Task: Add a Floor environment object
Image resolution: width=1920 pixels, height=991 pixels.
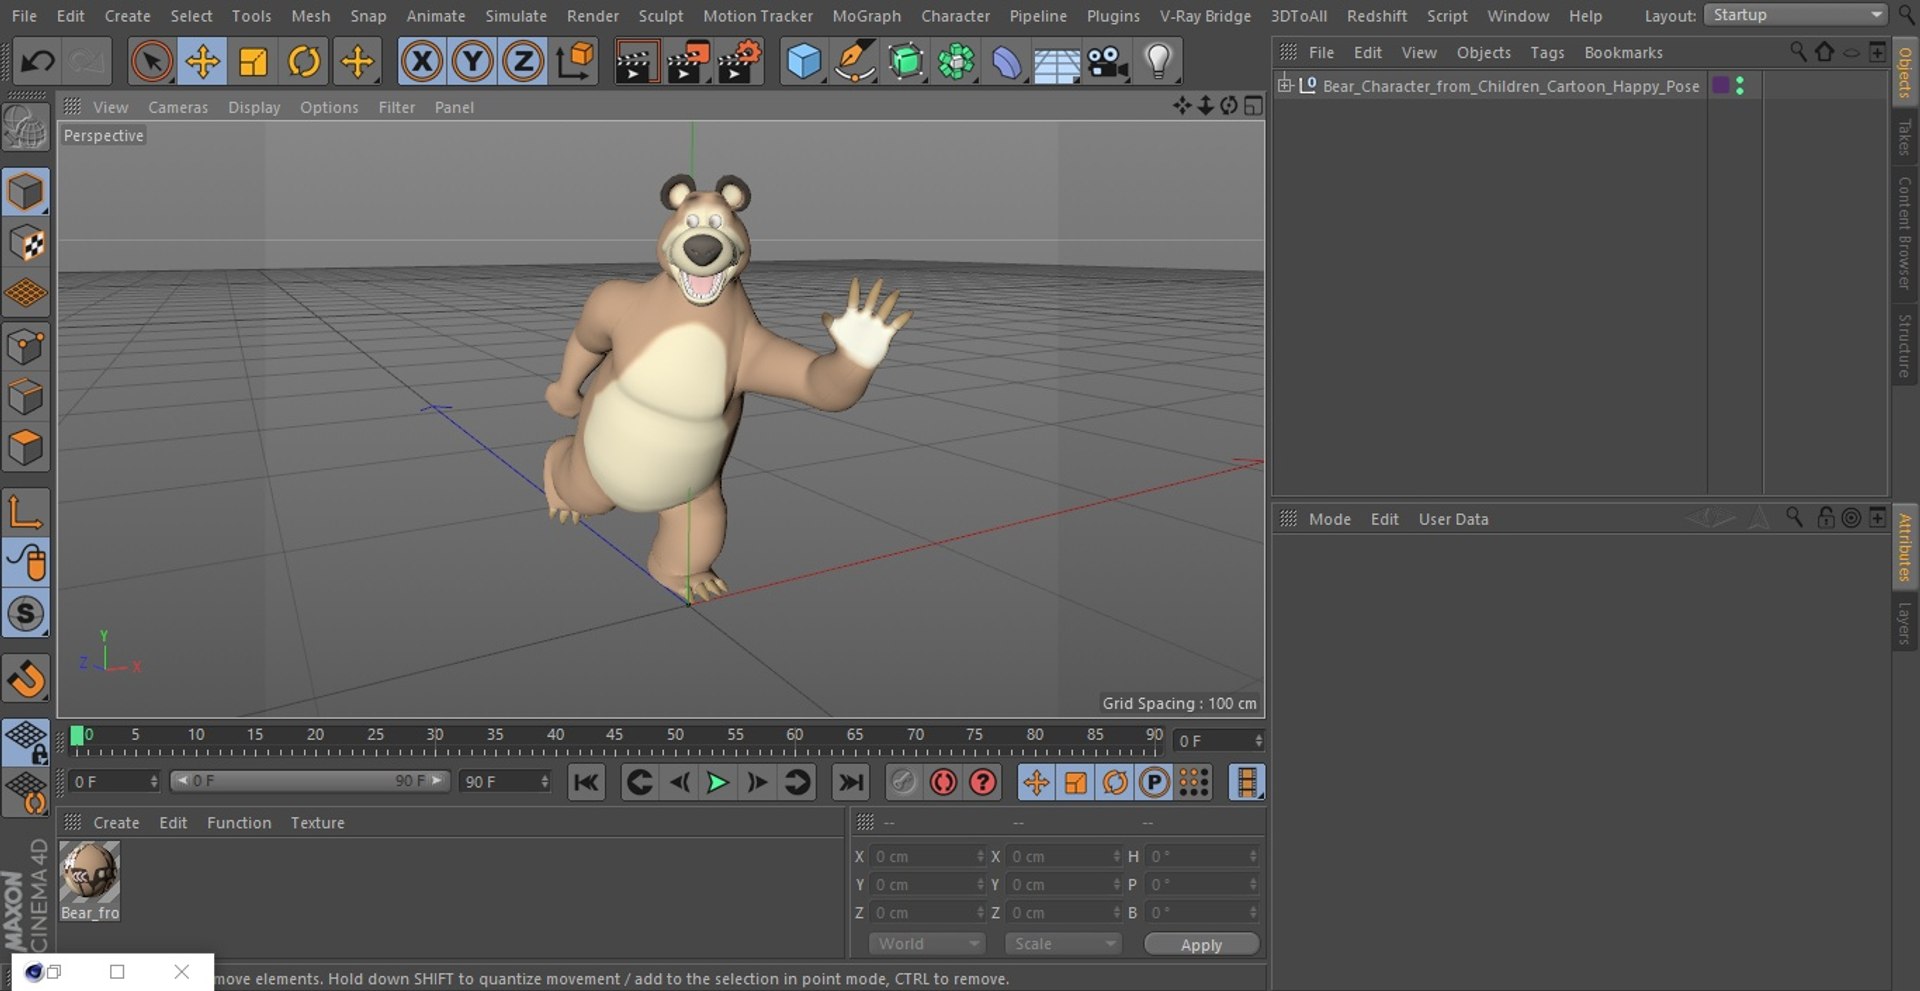Action: pos(1057,62)
